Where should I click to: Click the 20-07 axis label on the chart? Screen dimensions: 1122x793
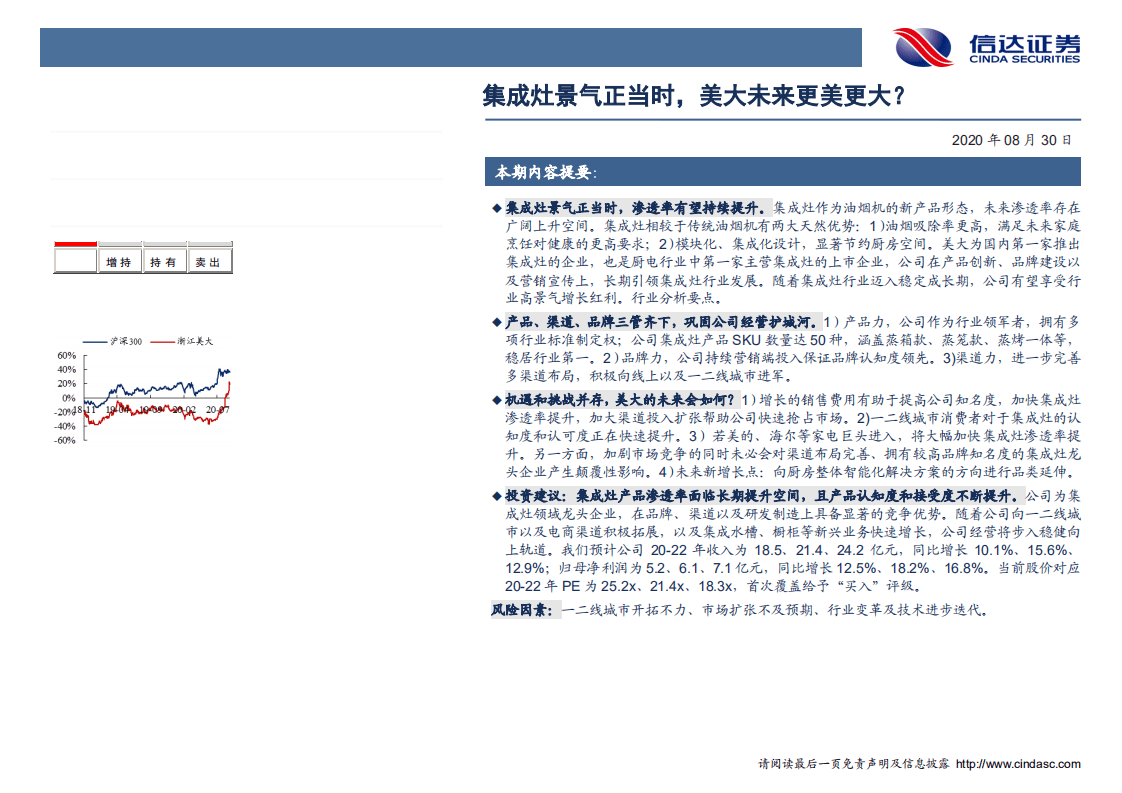click(220, 407)
